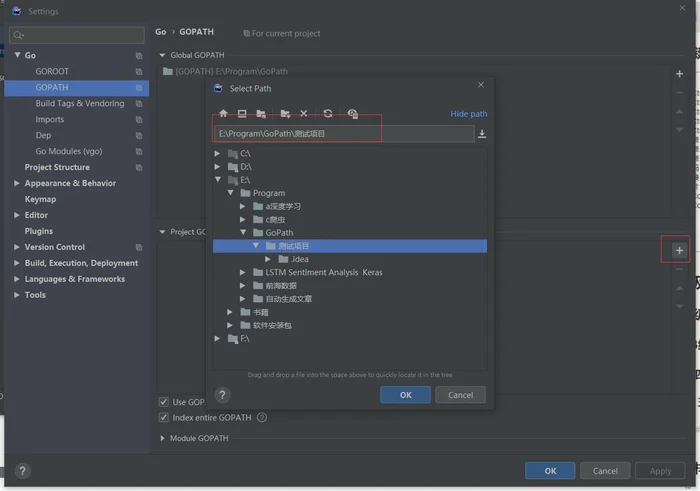The height and width of the screenshot is (491, 700).
Task: Expand the C:\ drive node
Action: pyautogui.click(x=217, y=154)
